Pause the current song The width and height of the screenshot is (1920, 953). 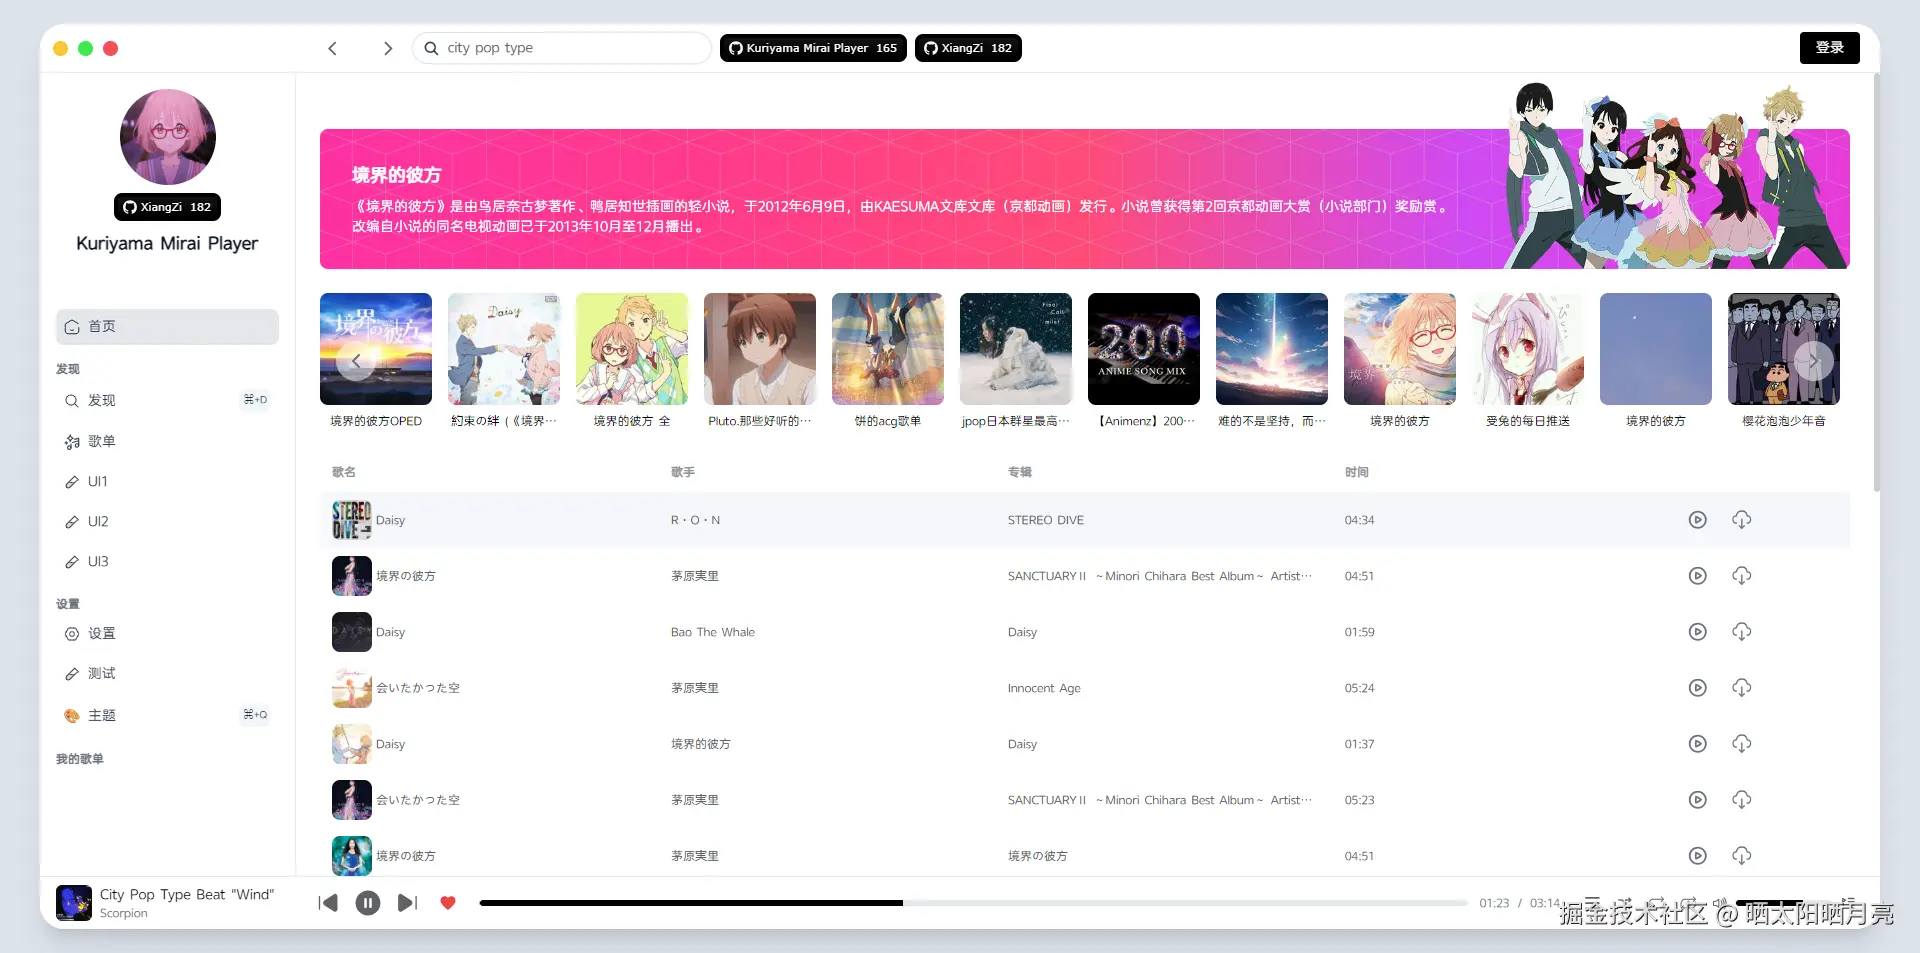[x=368, y=903]
